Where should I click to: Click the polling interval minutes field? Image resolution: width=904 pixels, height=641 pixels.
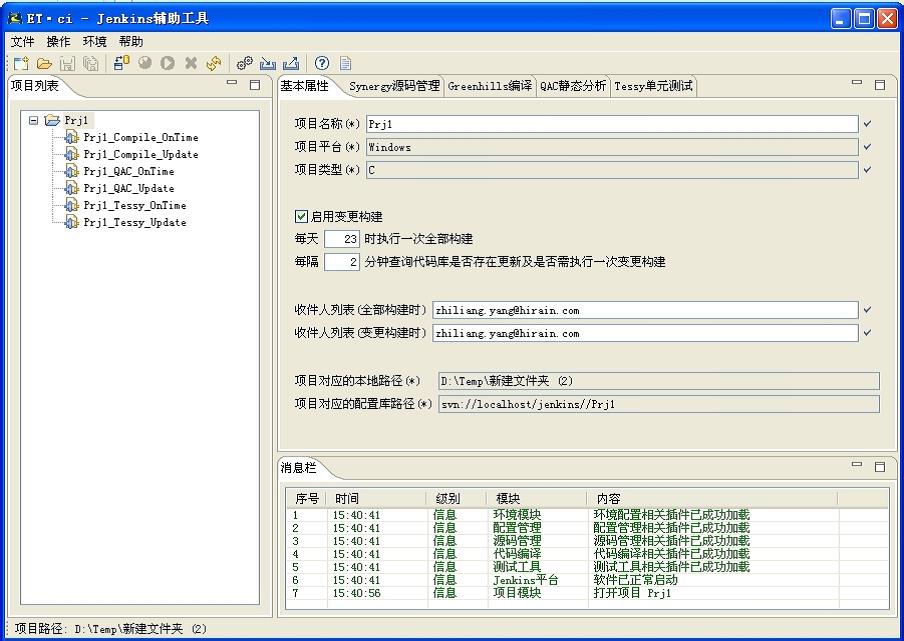coord(342,262)
